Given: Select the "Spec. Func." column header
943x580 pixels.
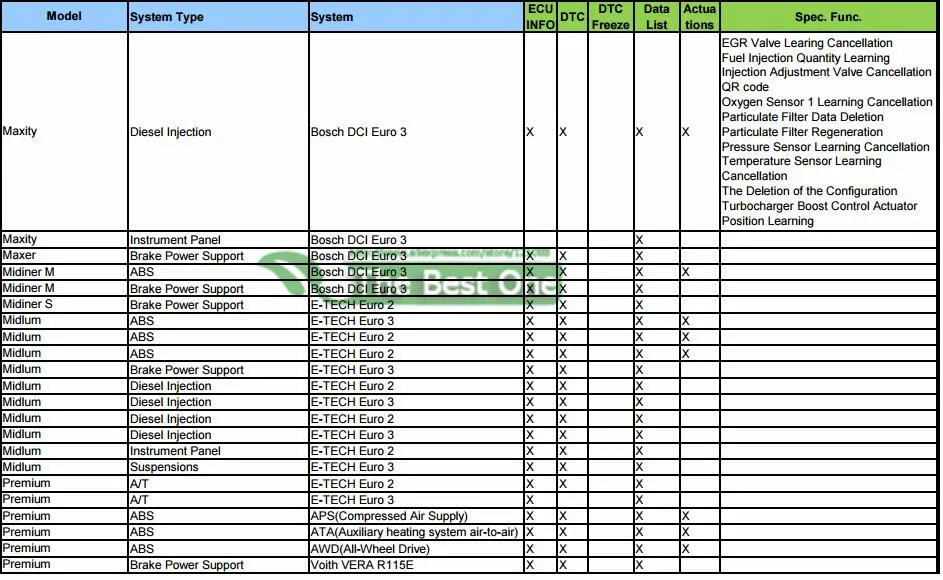Looking at the screenshot, I should point(828,16).
